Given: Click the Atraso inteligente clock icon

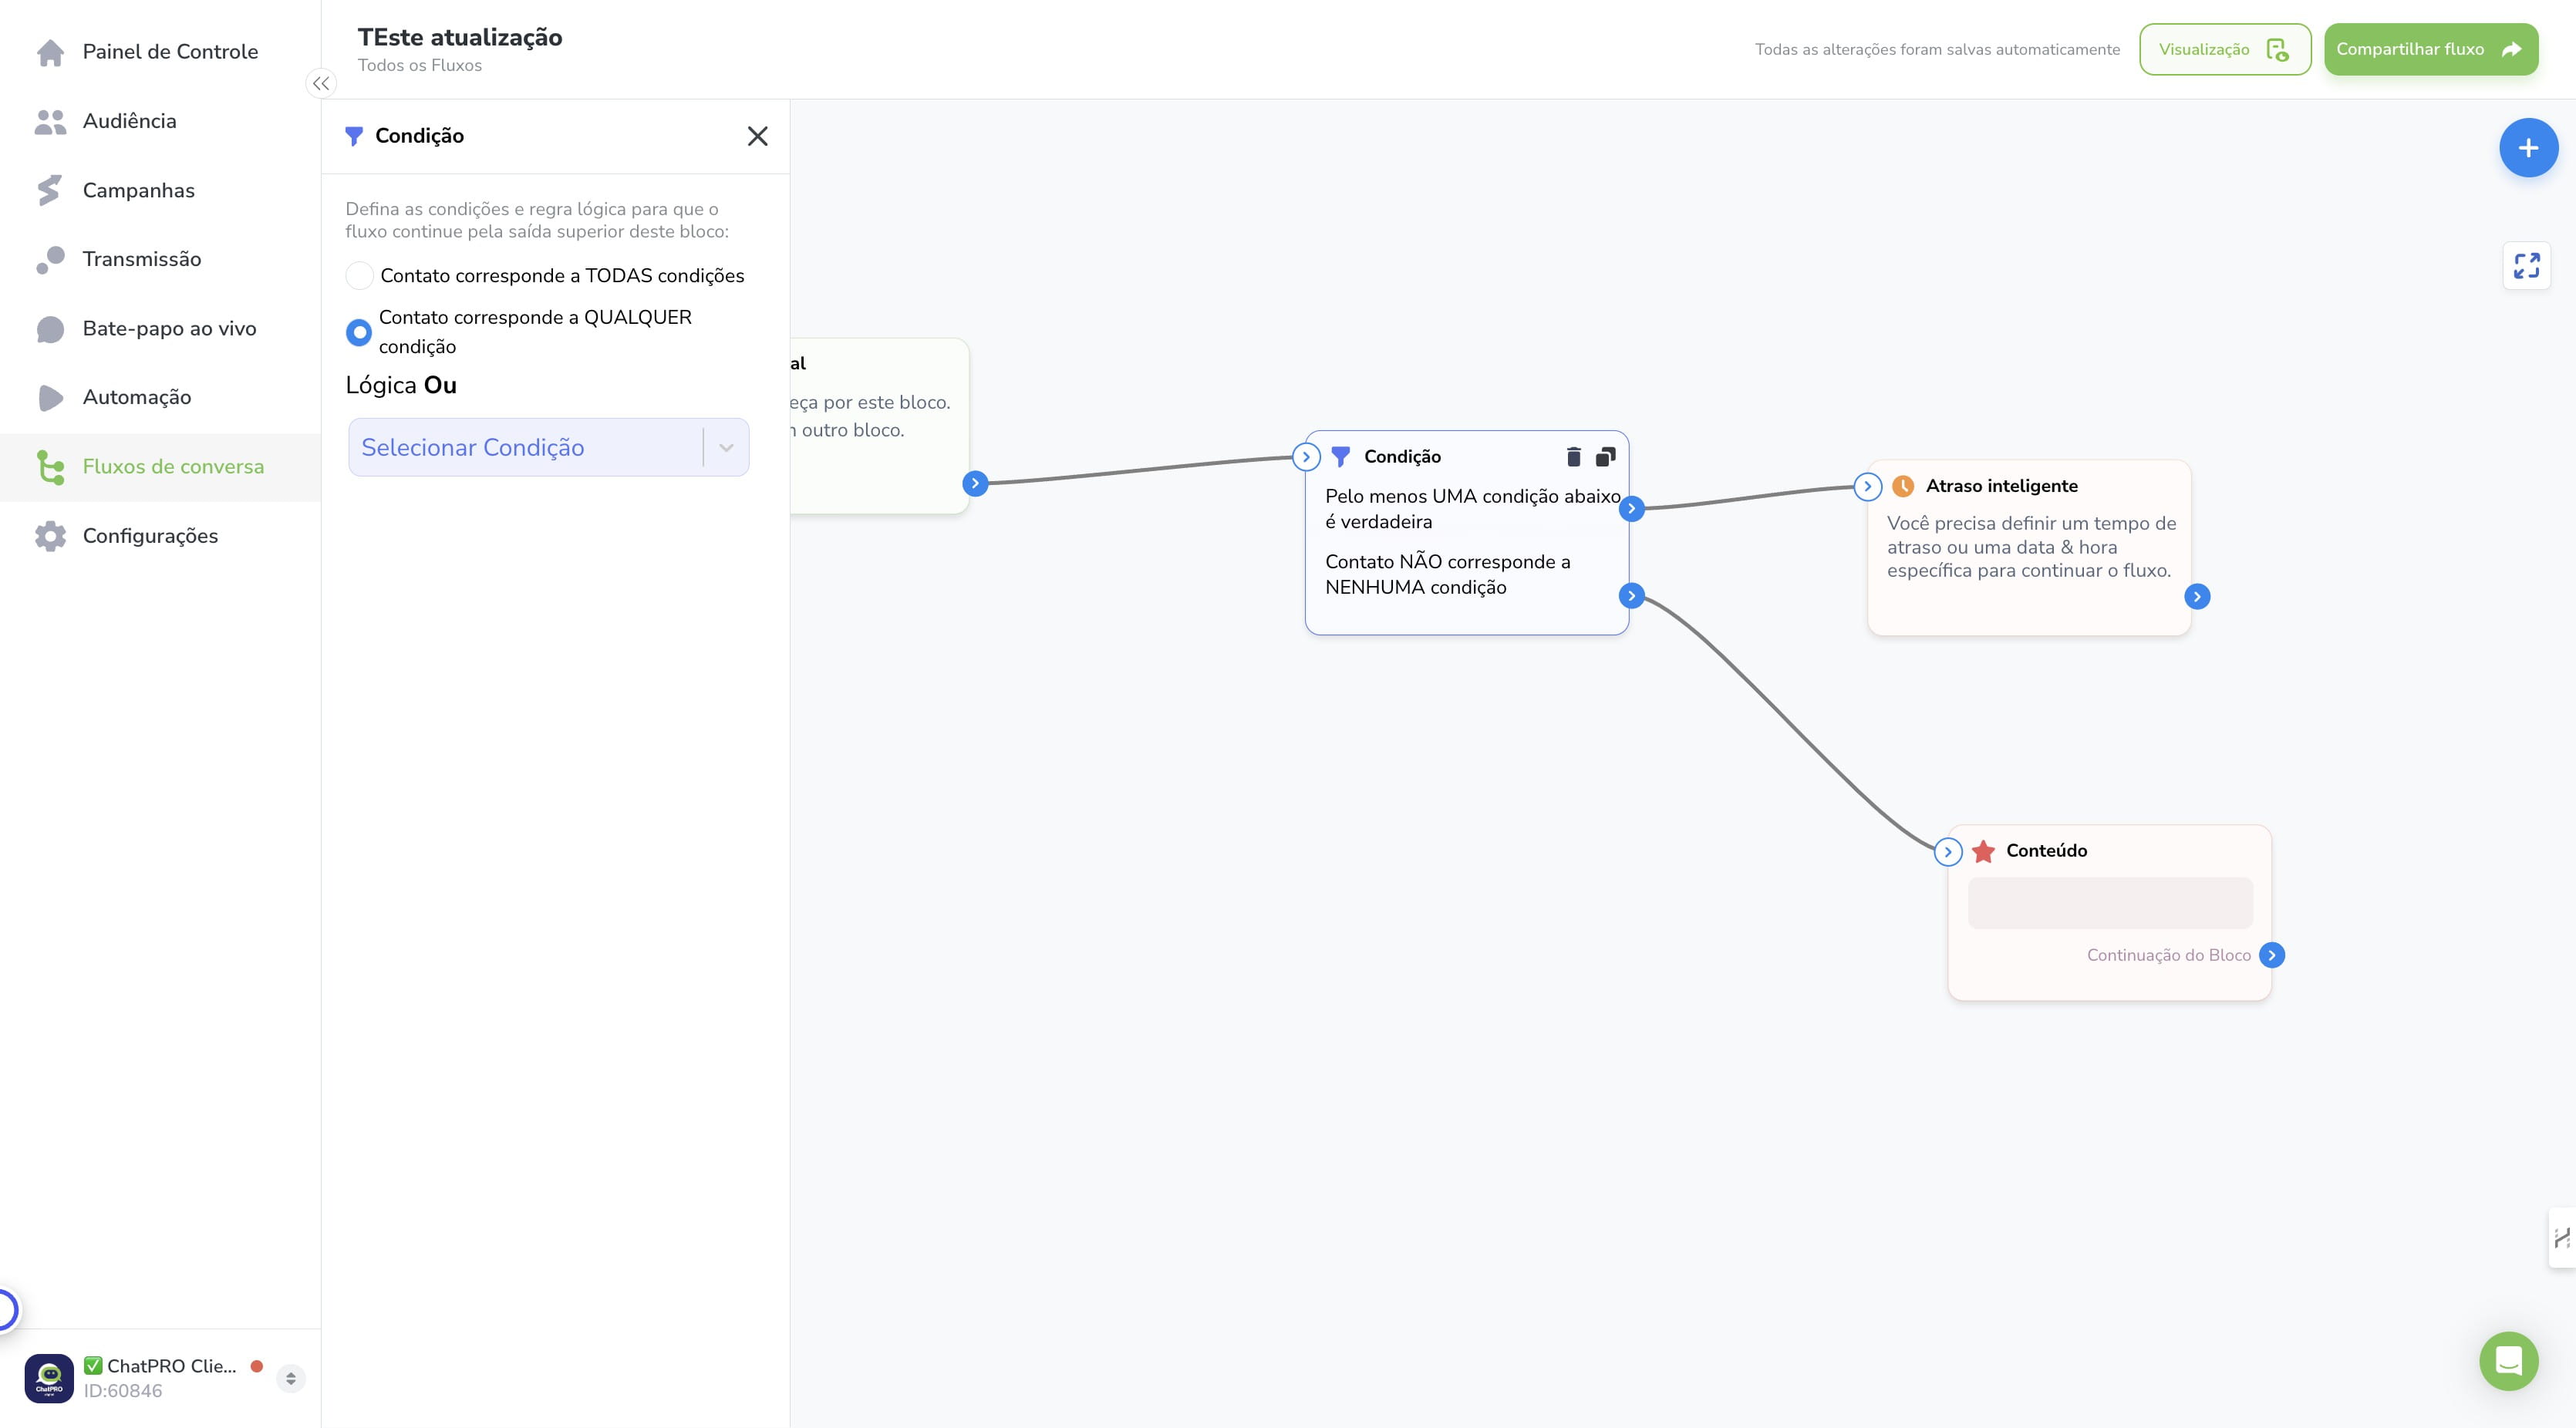Looking at the screenshot, I should pos(1903,486).
